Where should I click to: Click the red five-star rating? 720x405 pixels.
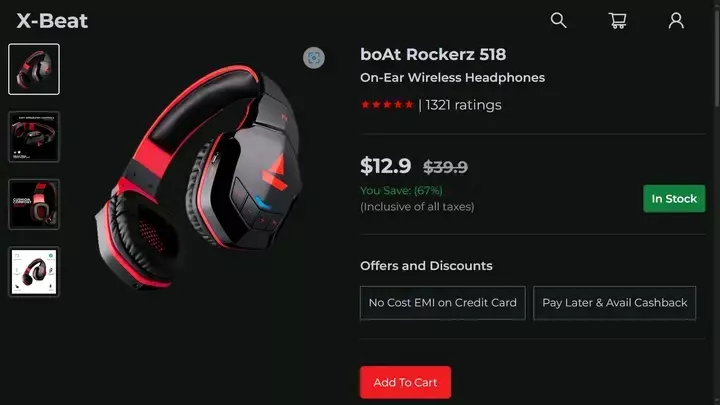click(387, 105)
